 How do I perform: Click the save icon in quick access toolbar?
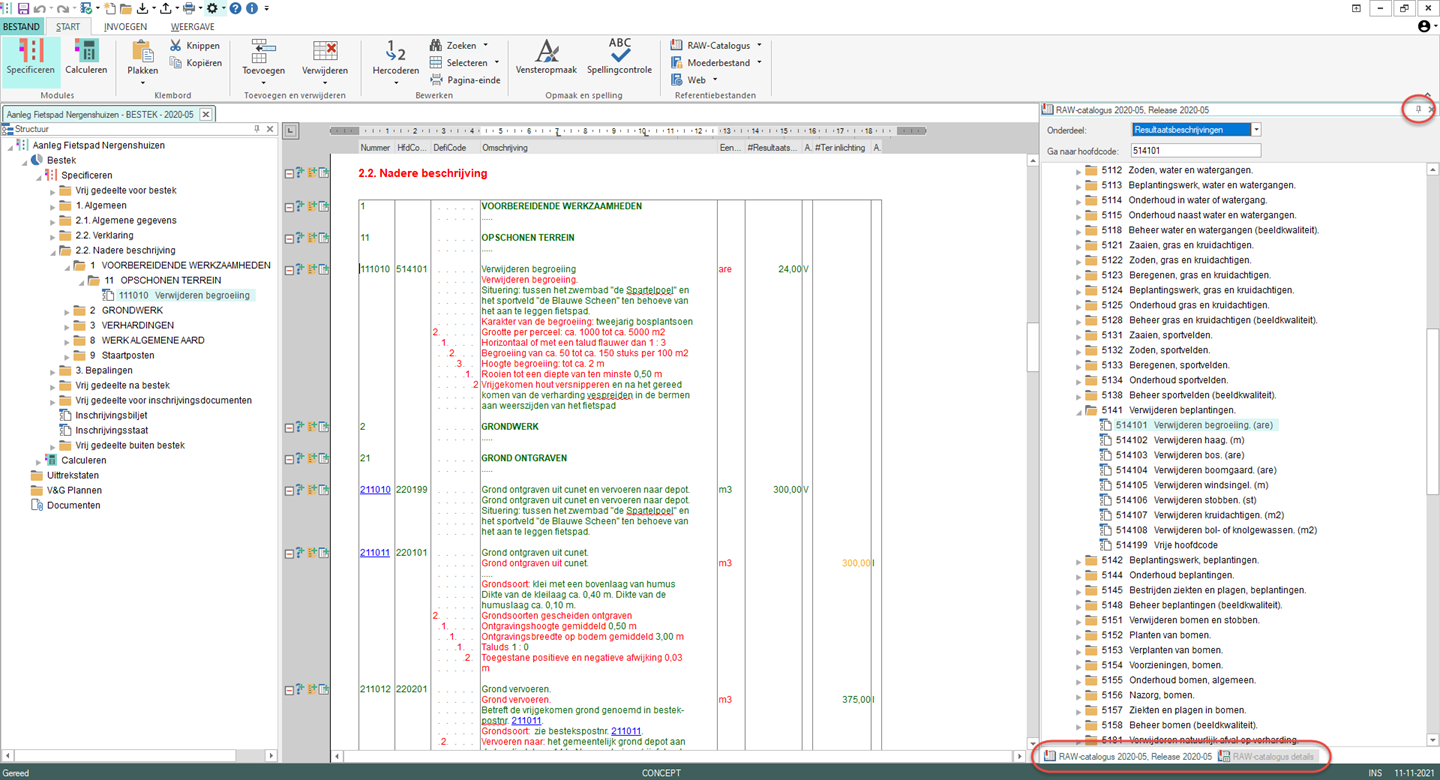click(x=23, y=8)
